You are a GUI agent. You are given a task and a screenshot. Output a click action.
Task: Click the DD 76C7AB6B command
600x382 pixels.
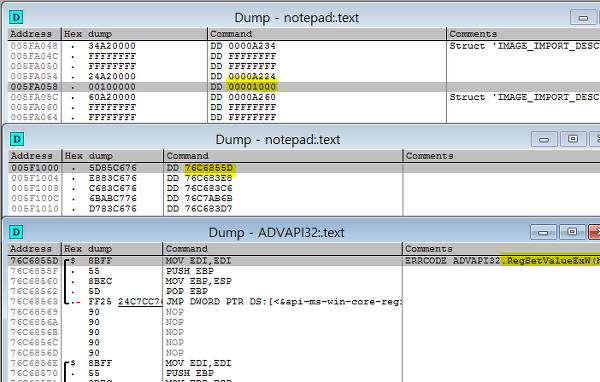[199, 199]
